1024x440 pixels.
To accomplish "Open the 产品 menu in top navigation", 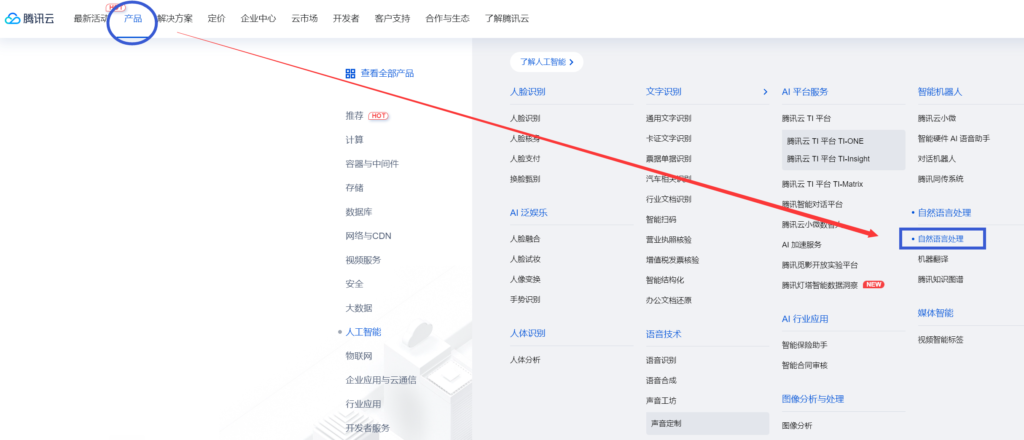I will tap(133, 18).
